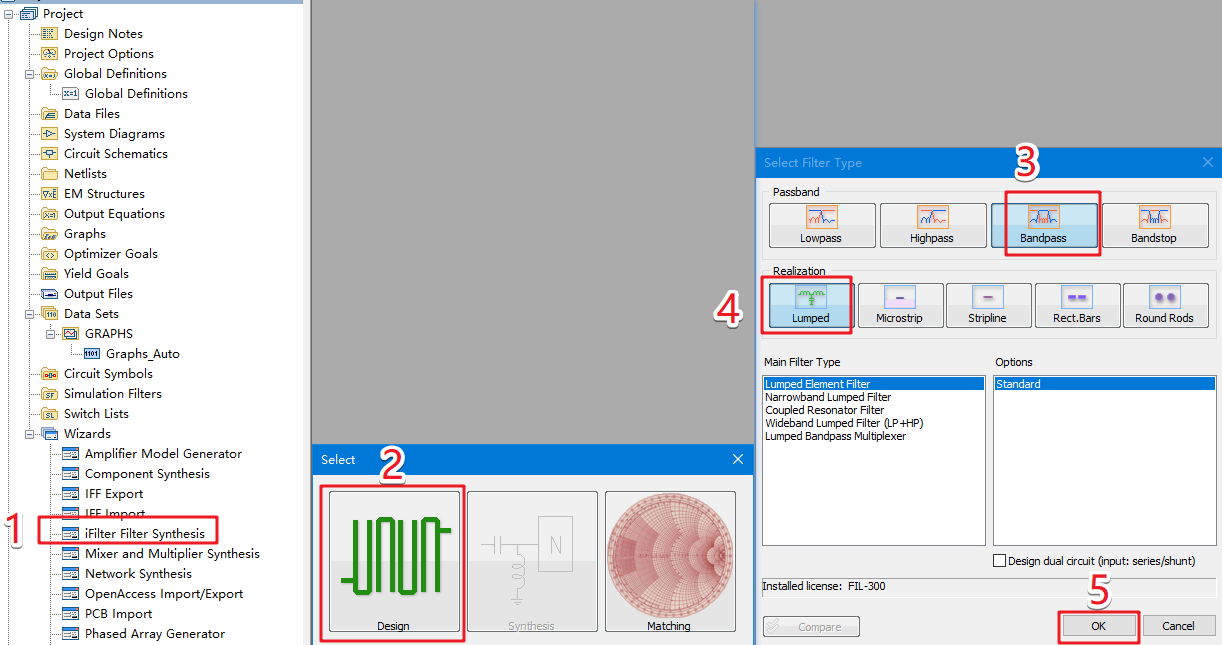
Task: Collapse the Data Sets node
Action: pyautogui.click(x=29, y=314)
